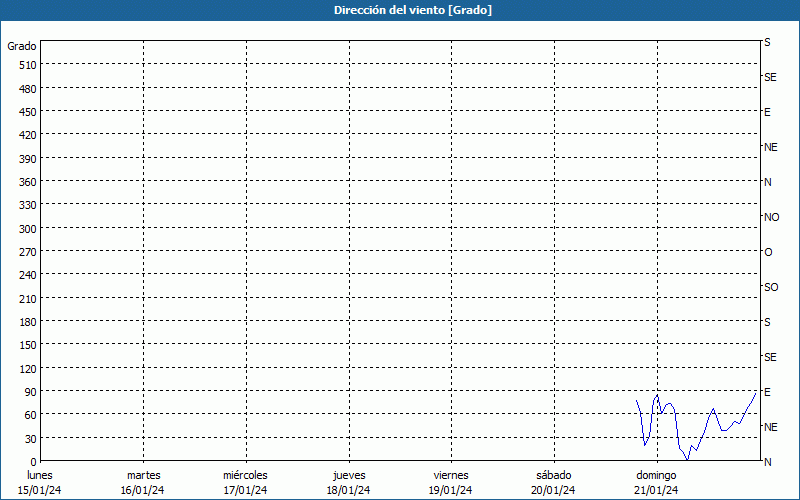This screenshot has width=800, height=500.
Task: Click the 'martes' day label
Action: pos(143,475)
